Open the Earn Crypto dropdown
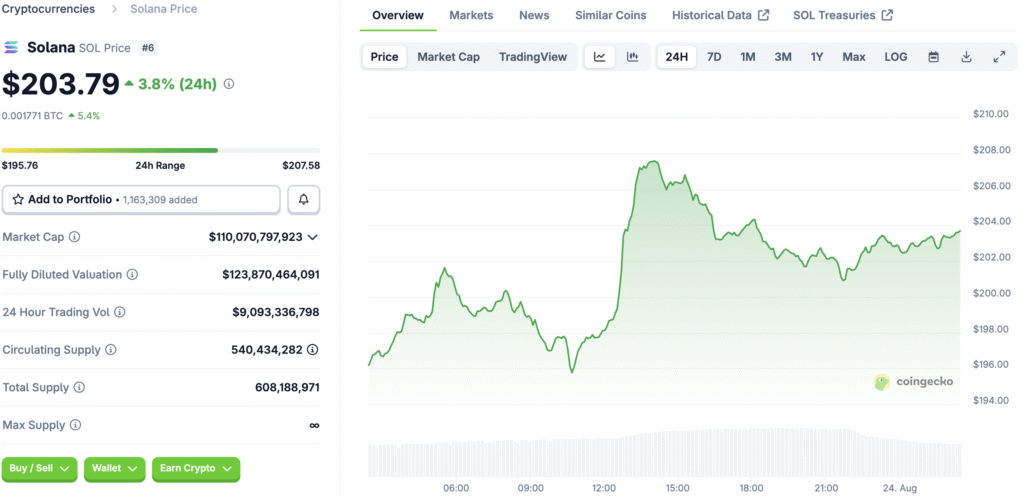 [x=196, y=469]
